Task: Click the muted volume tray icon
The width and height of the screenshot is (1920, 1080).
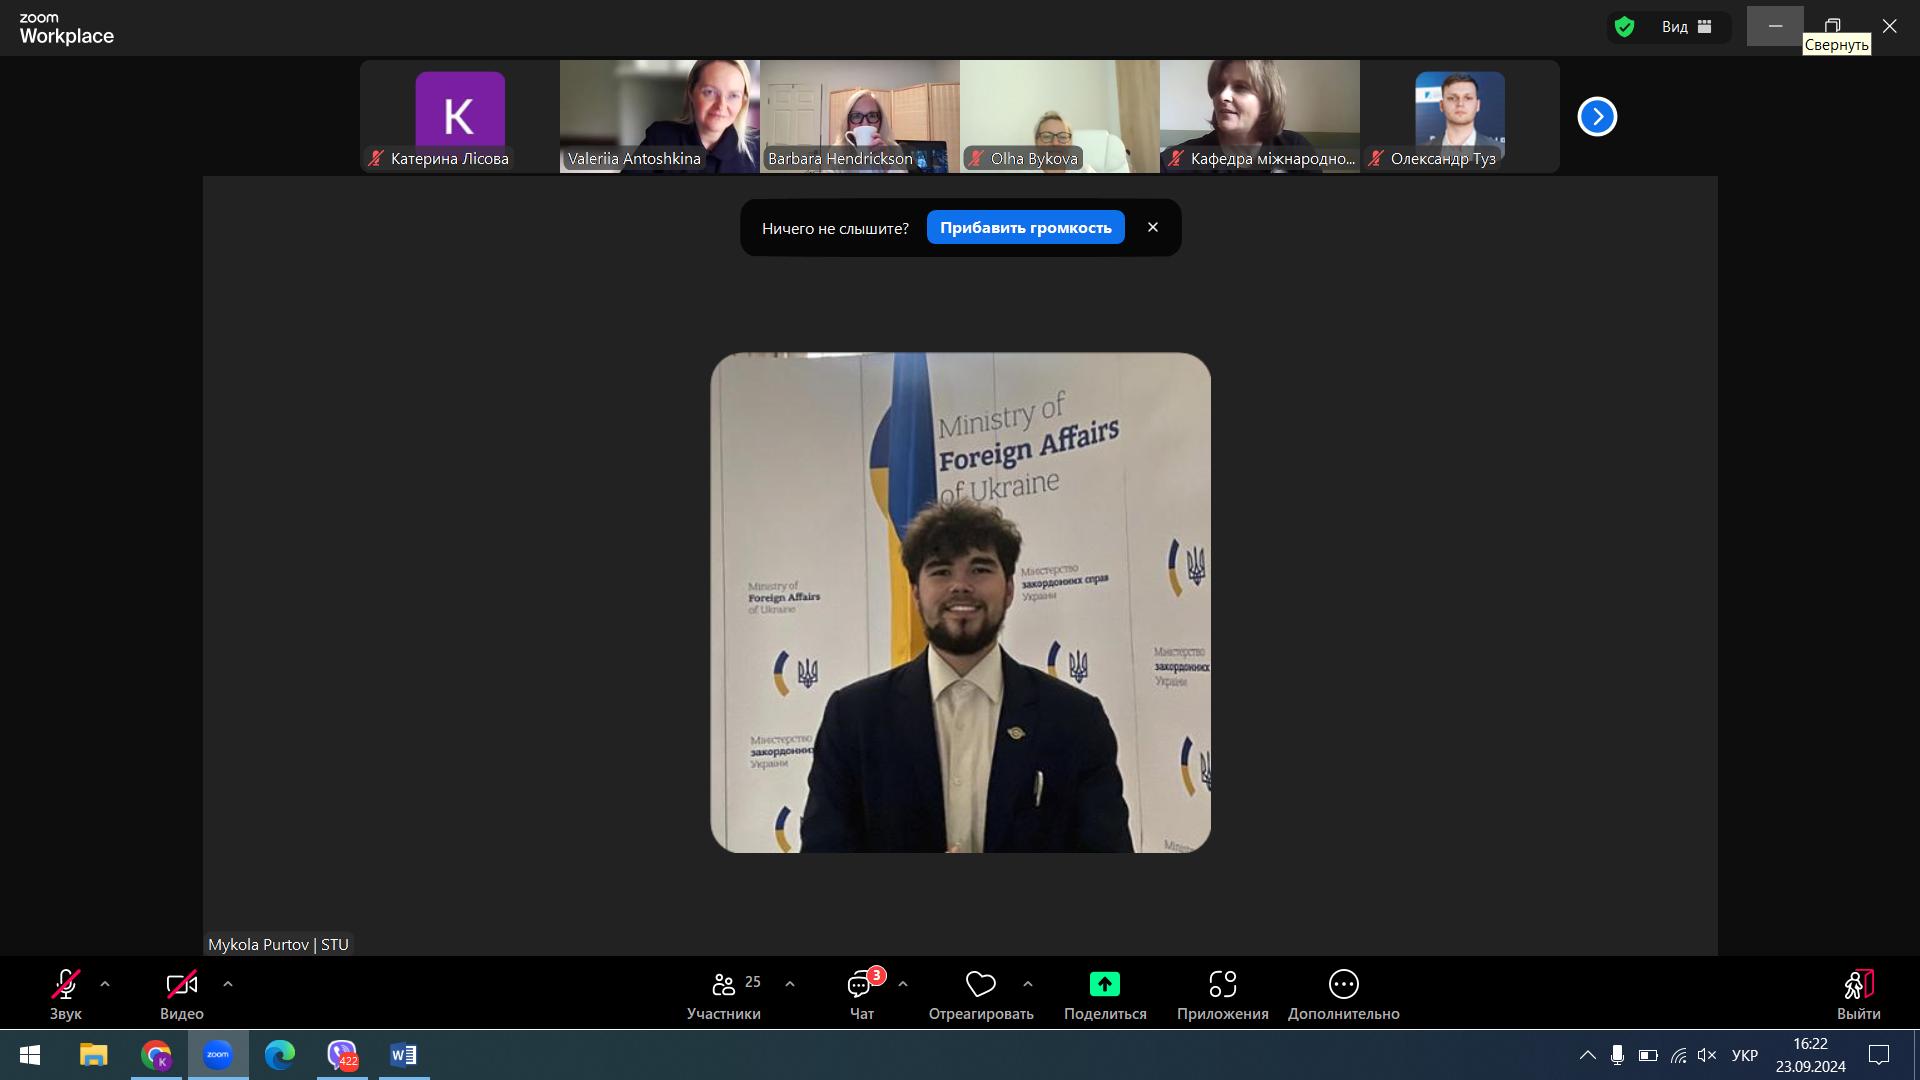Action: (1707, 1055)
